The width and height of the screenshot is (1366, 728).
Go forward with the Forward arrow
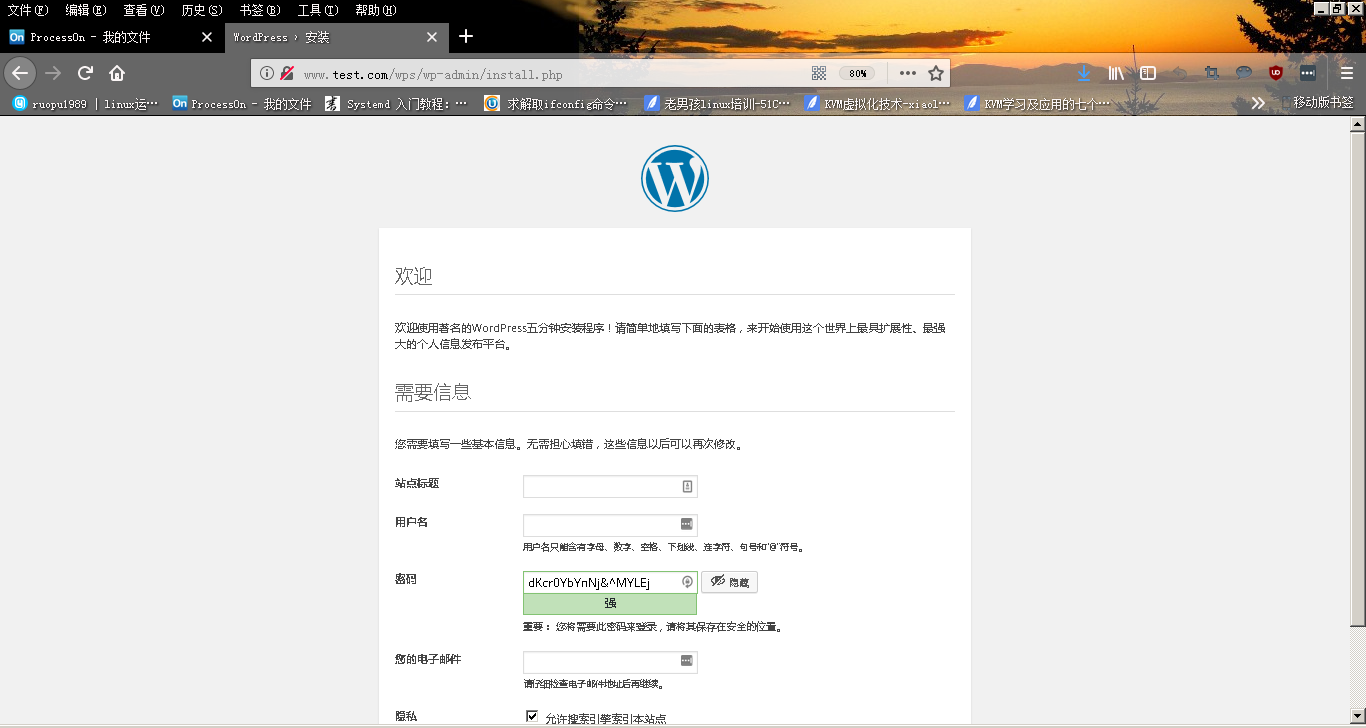(x=53, y=73)
